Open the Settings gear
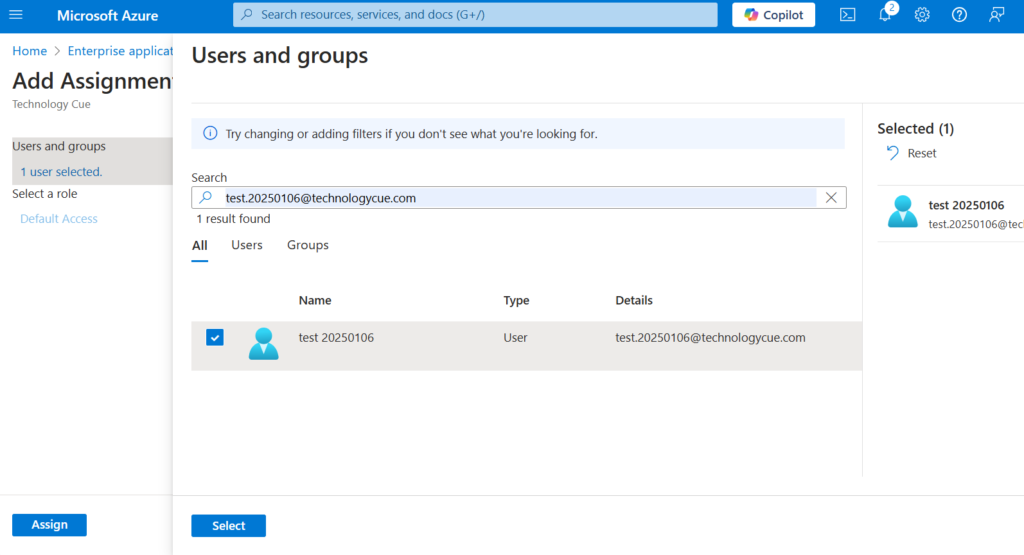The image size is (1024, 555). click(x=922, y=15)
